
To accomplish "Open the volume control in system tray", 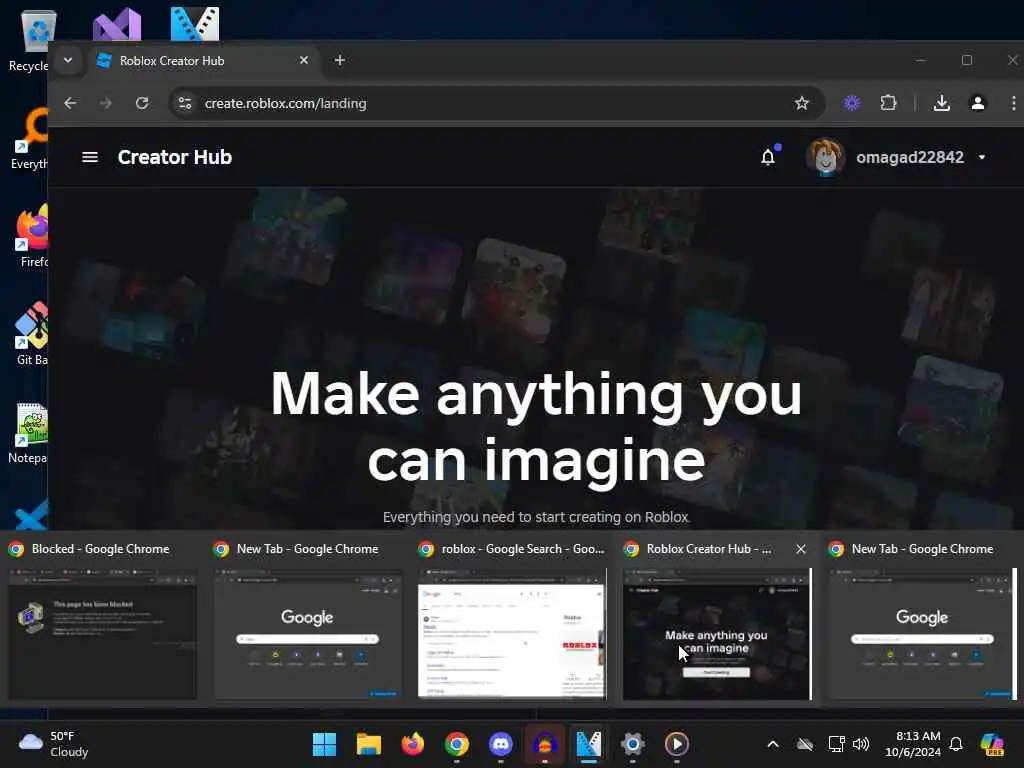I will 861,744.
